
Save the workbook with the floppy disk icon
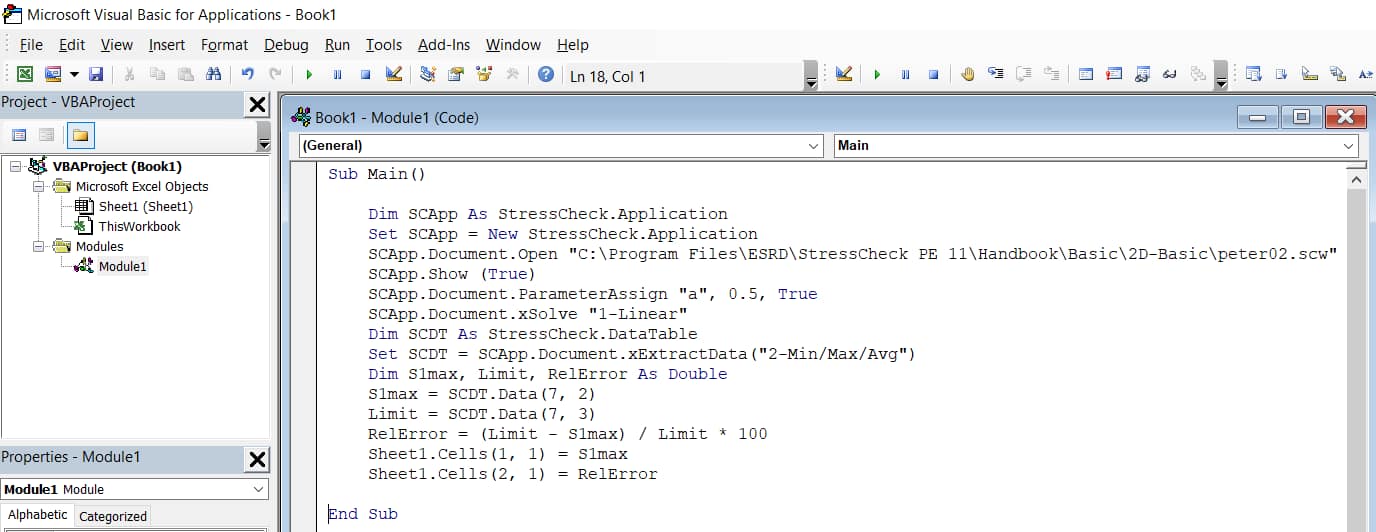tap(96, 75)
